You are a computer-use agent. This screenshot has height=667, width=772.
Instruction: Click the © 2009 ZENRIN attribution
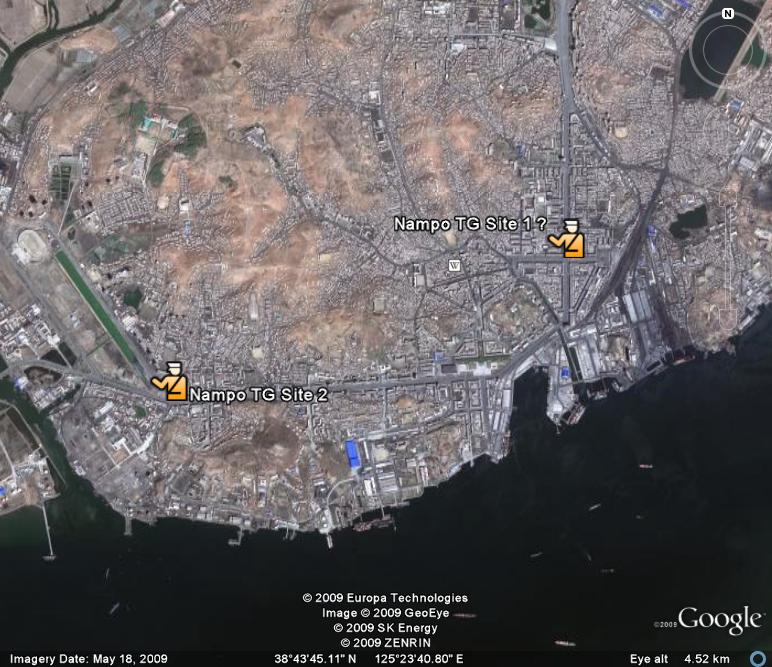(x=386, y=643)
